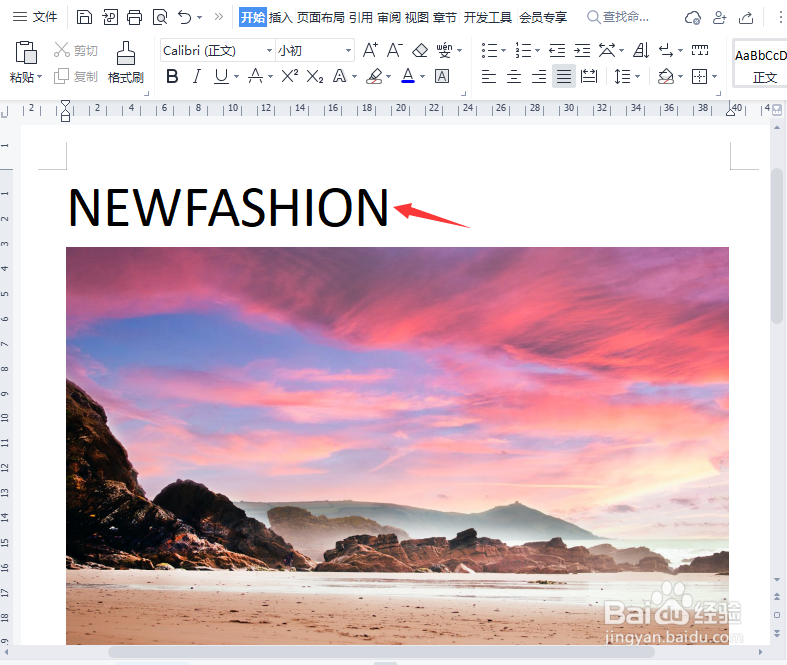Click the numbered list icon
Screen dimensions: 787x665
click(523, 50)
